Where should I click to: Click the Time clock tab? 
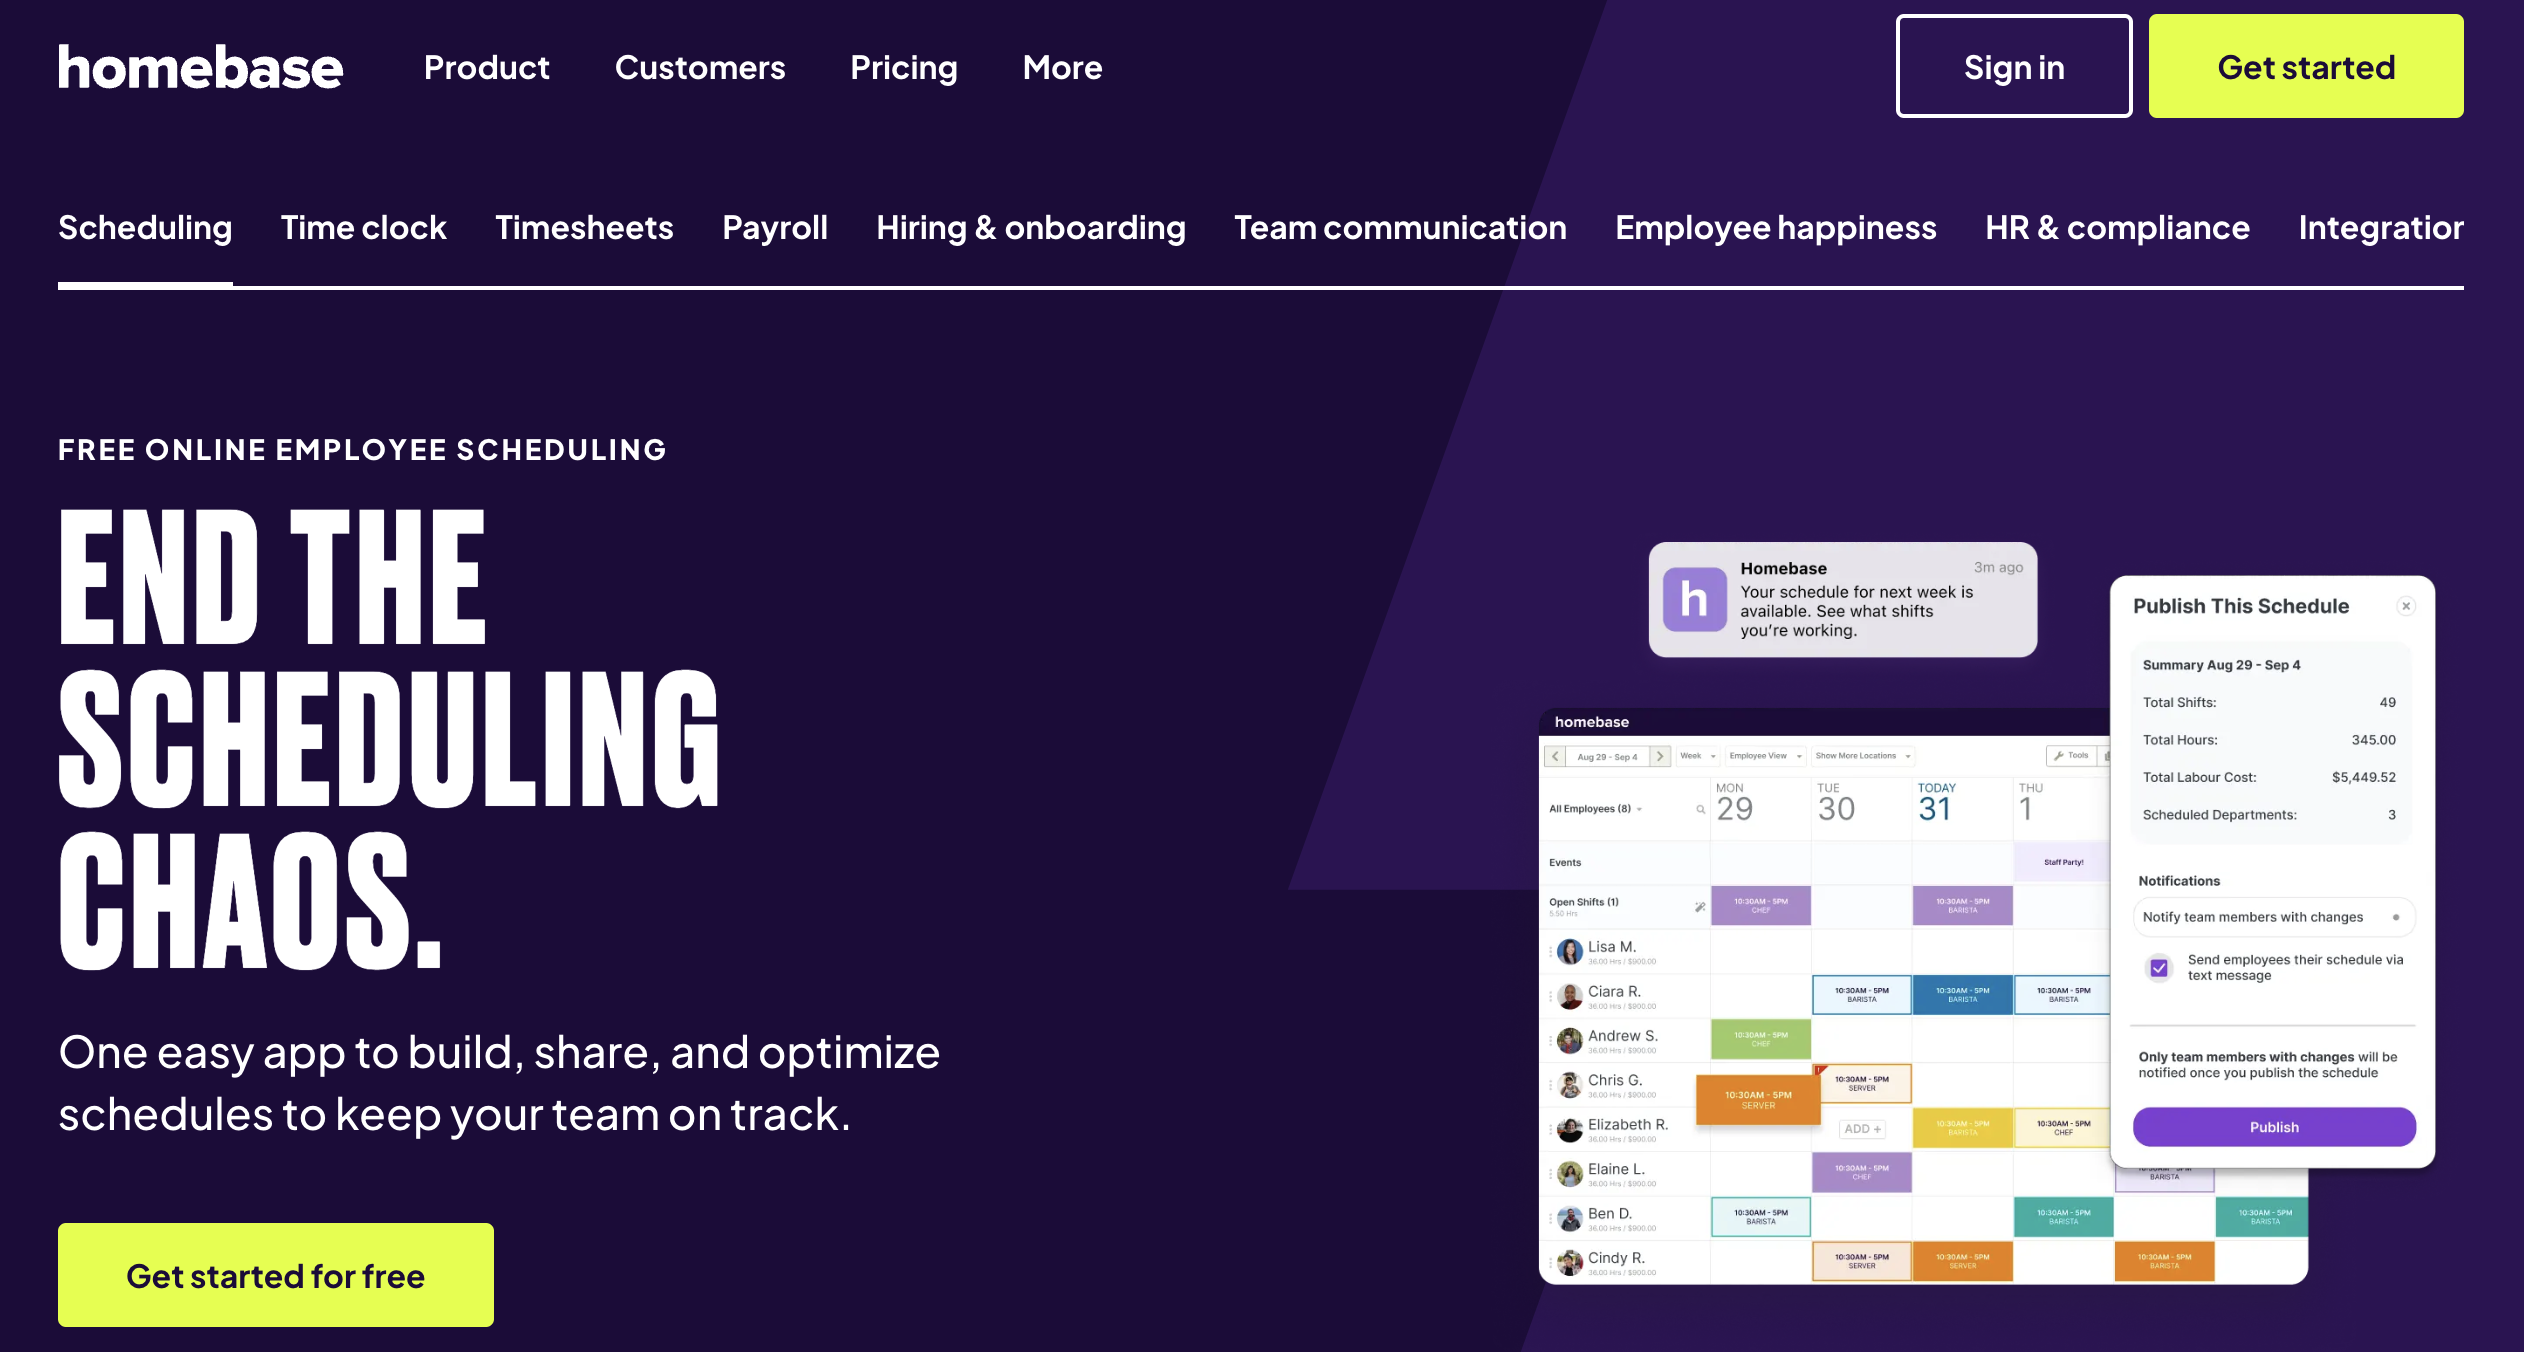[x=364, y=227]
